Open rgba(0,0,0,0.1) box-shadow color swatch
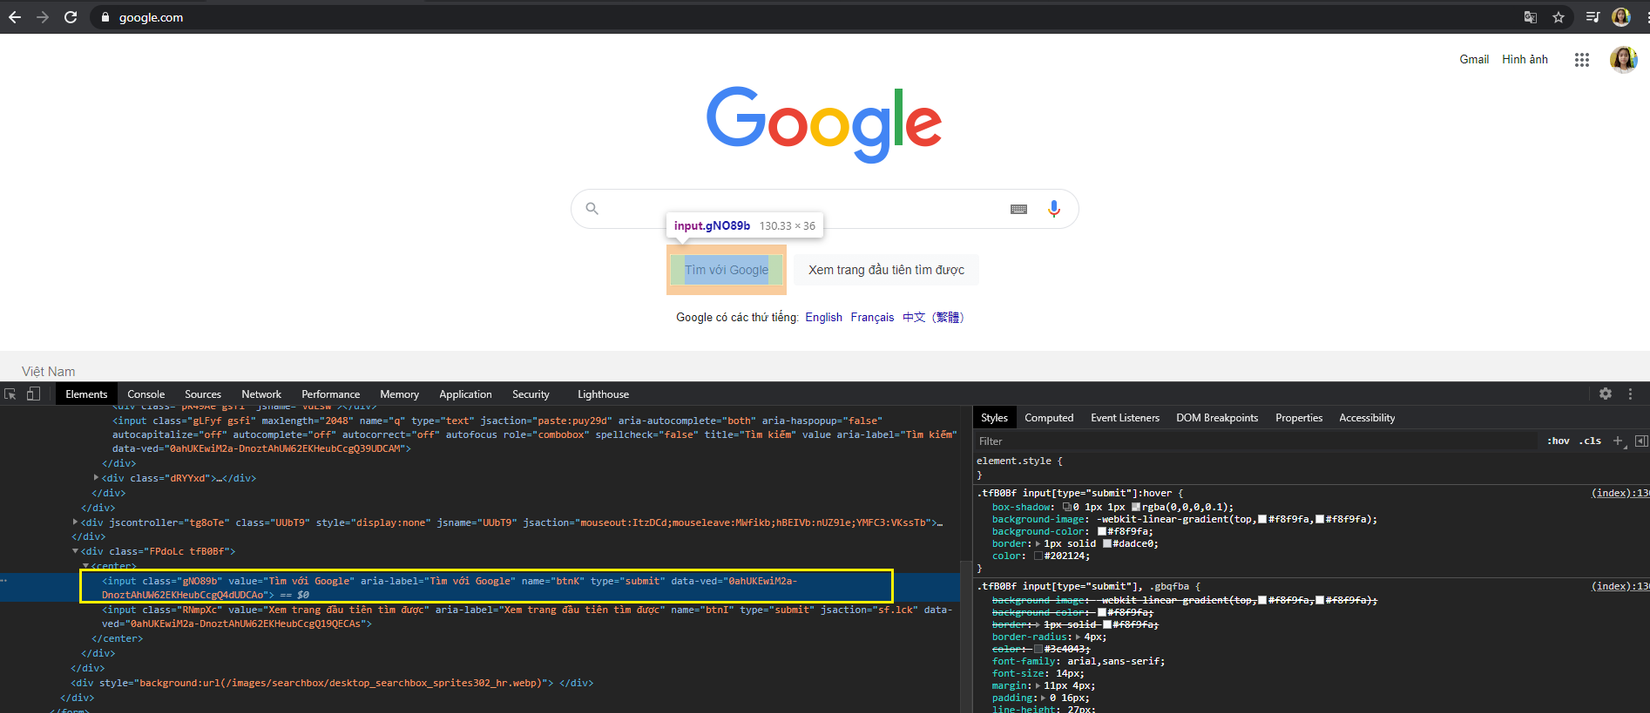1650x713 pixels. (x=1136, y=507)
